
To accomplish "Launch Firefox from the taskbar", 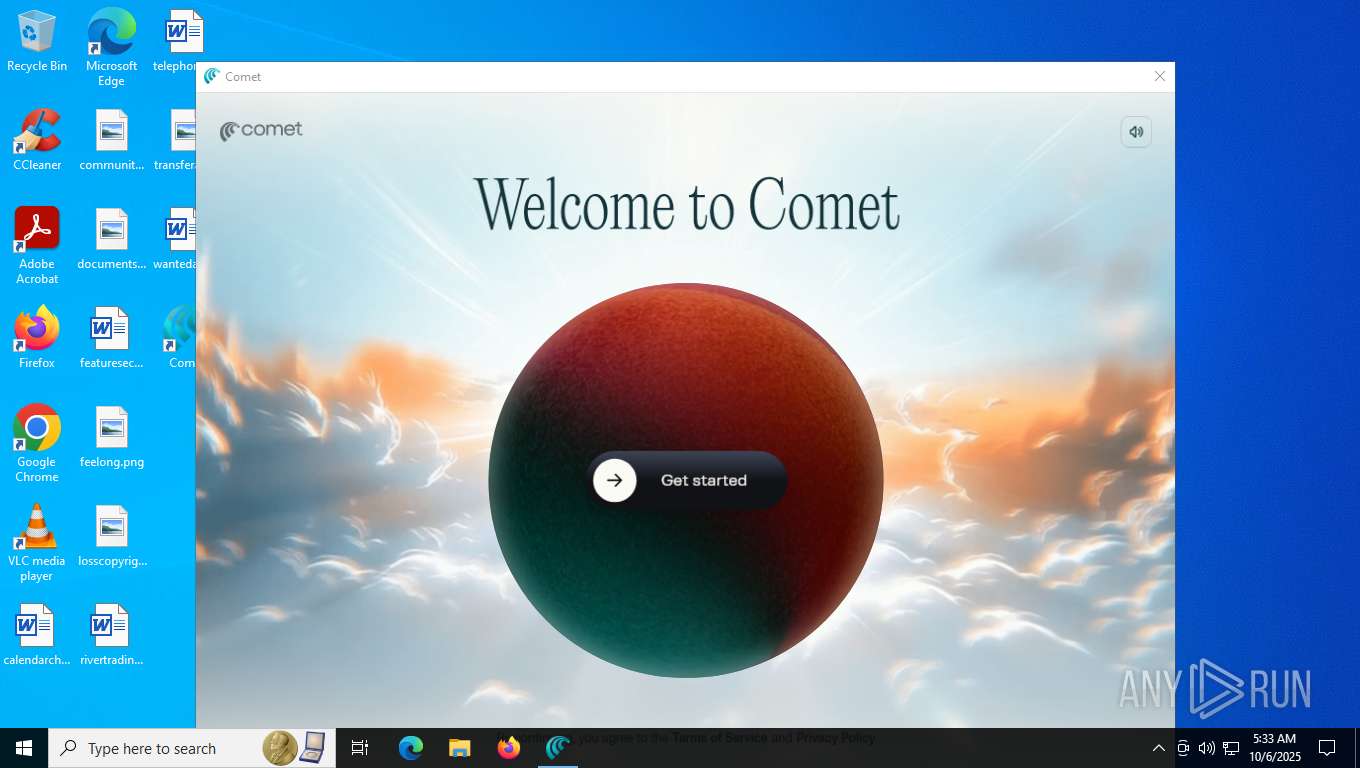I will [509, 748].
